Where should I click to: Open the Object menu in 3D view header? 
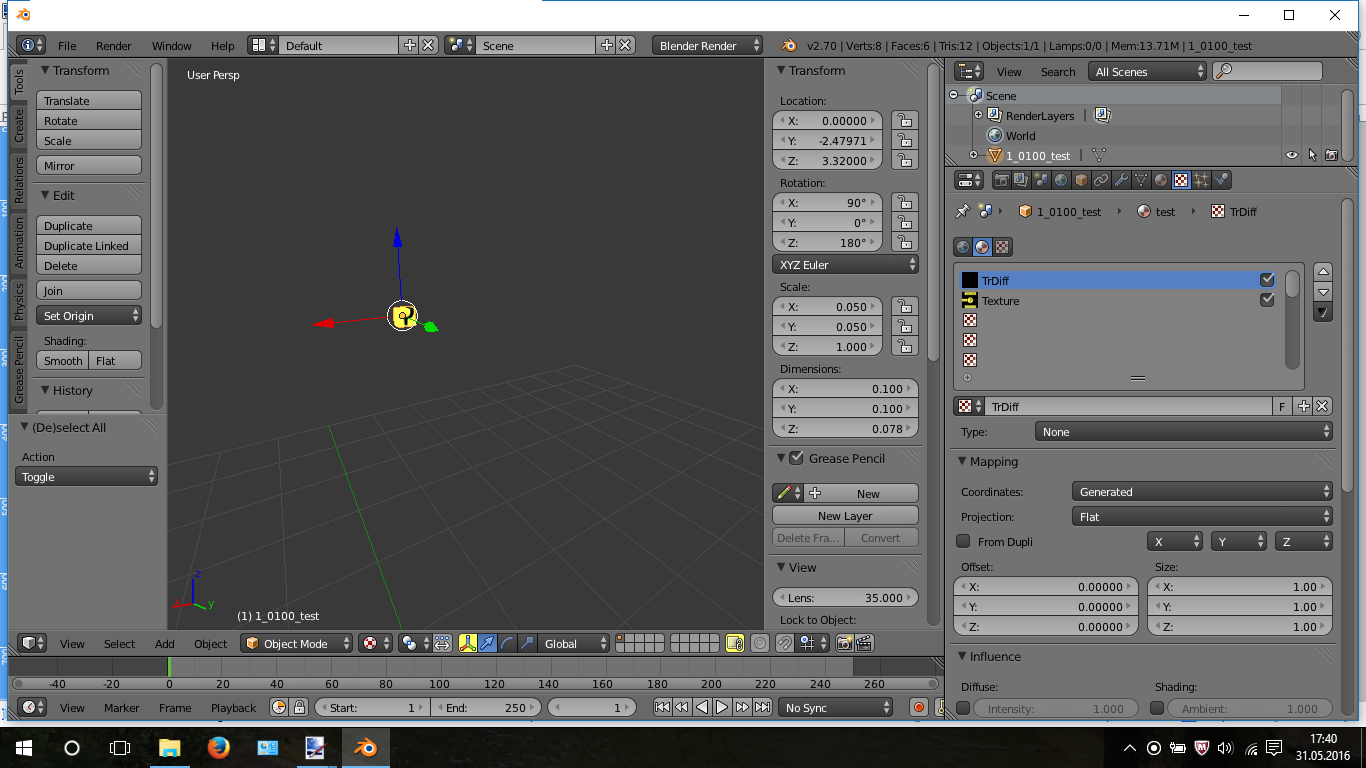pyautogui.click(x=211, y=644)
